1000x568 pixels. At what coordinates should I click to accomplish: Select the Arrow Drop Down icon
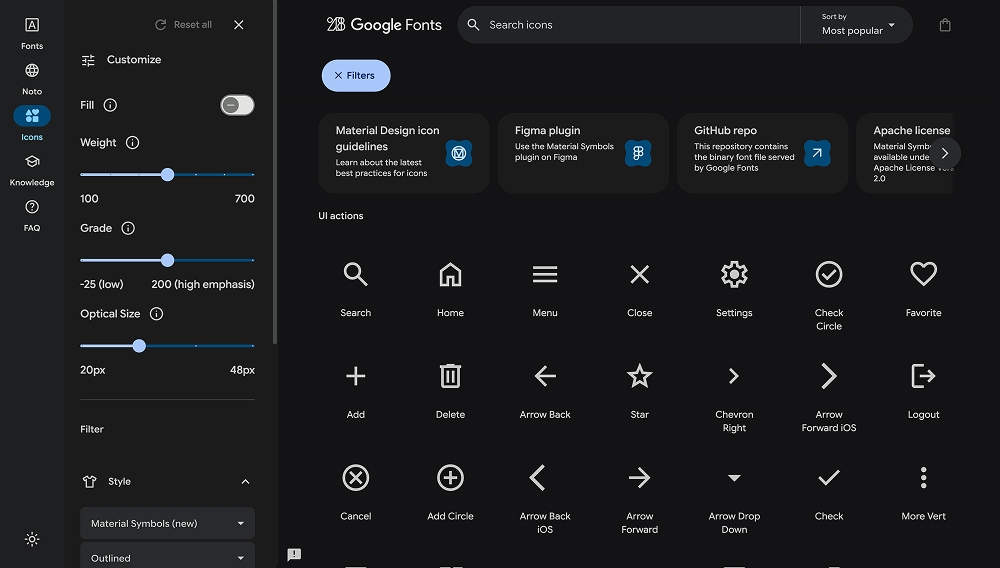(x=734, y=477)
